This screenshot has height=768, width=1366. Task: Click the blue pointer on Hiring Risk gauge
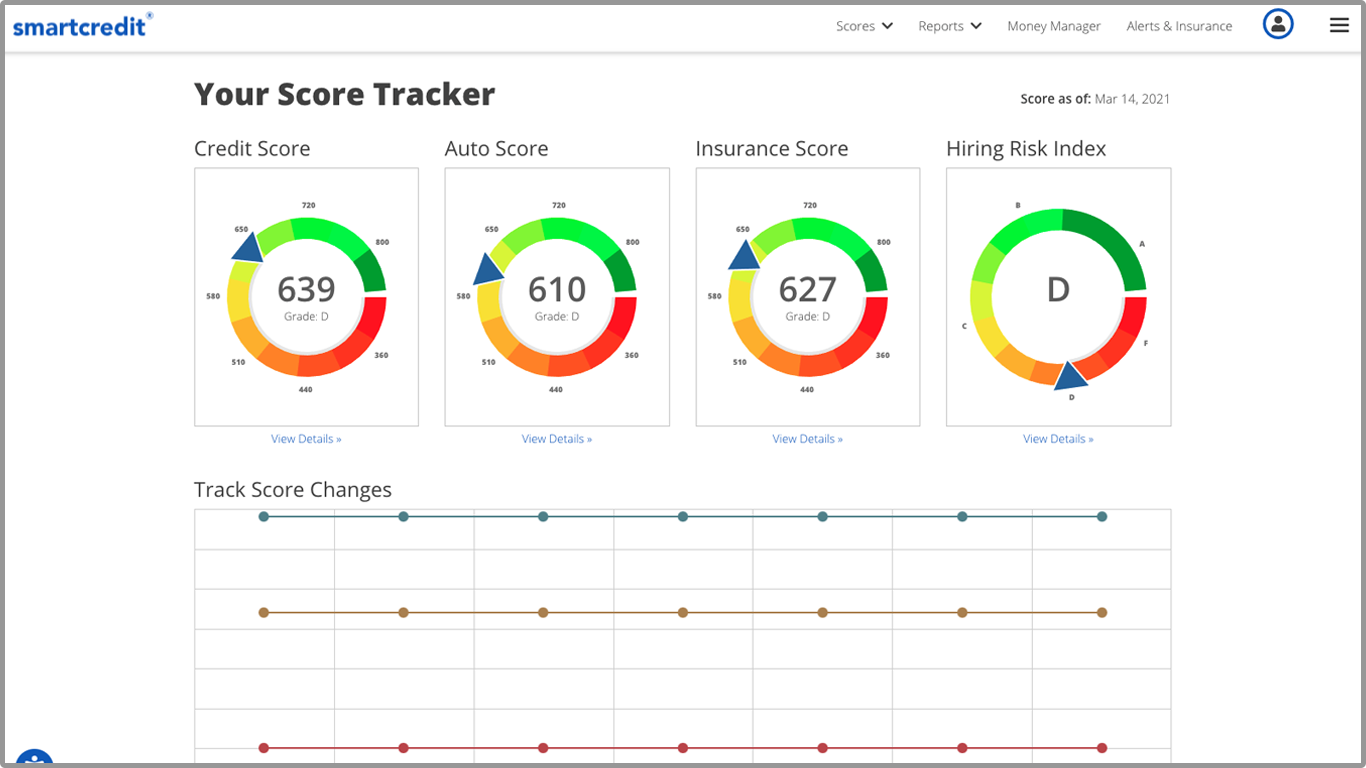click(1070, 375)
